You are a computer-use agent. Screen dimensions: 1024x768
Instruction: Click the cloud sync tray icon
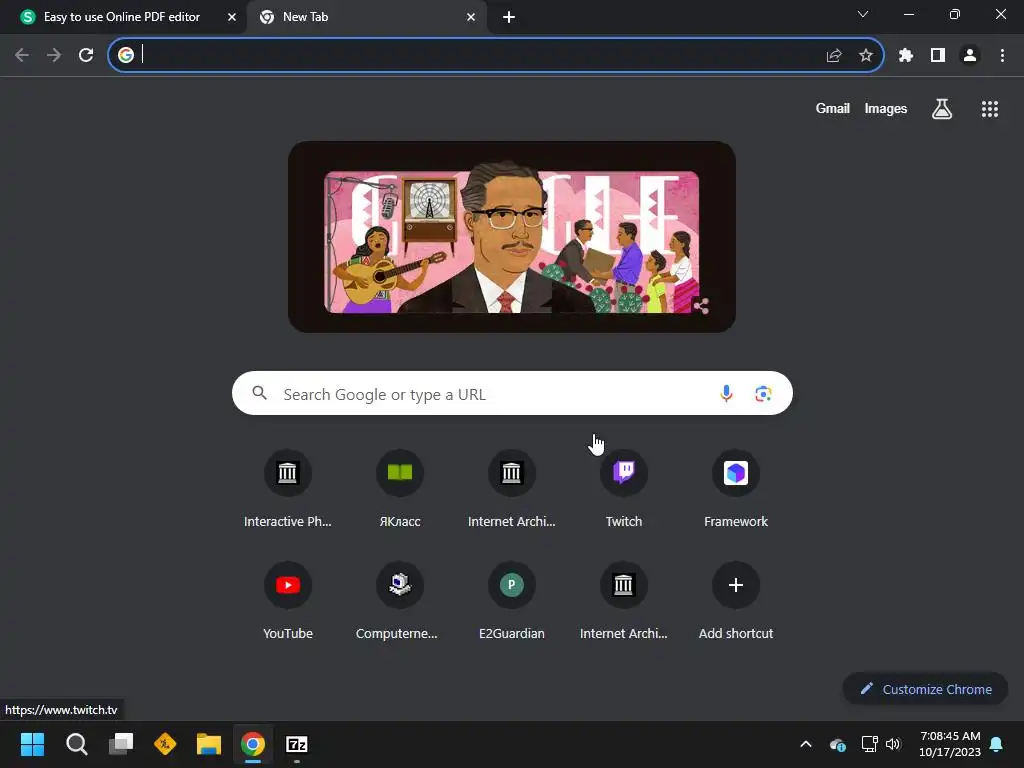pyautogui.click(x=838, y=744)
